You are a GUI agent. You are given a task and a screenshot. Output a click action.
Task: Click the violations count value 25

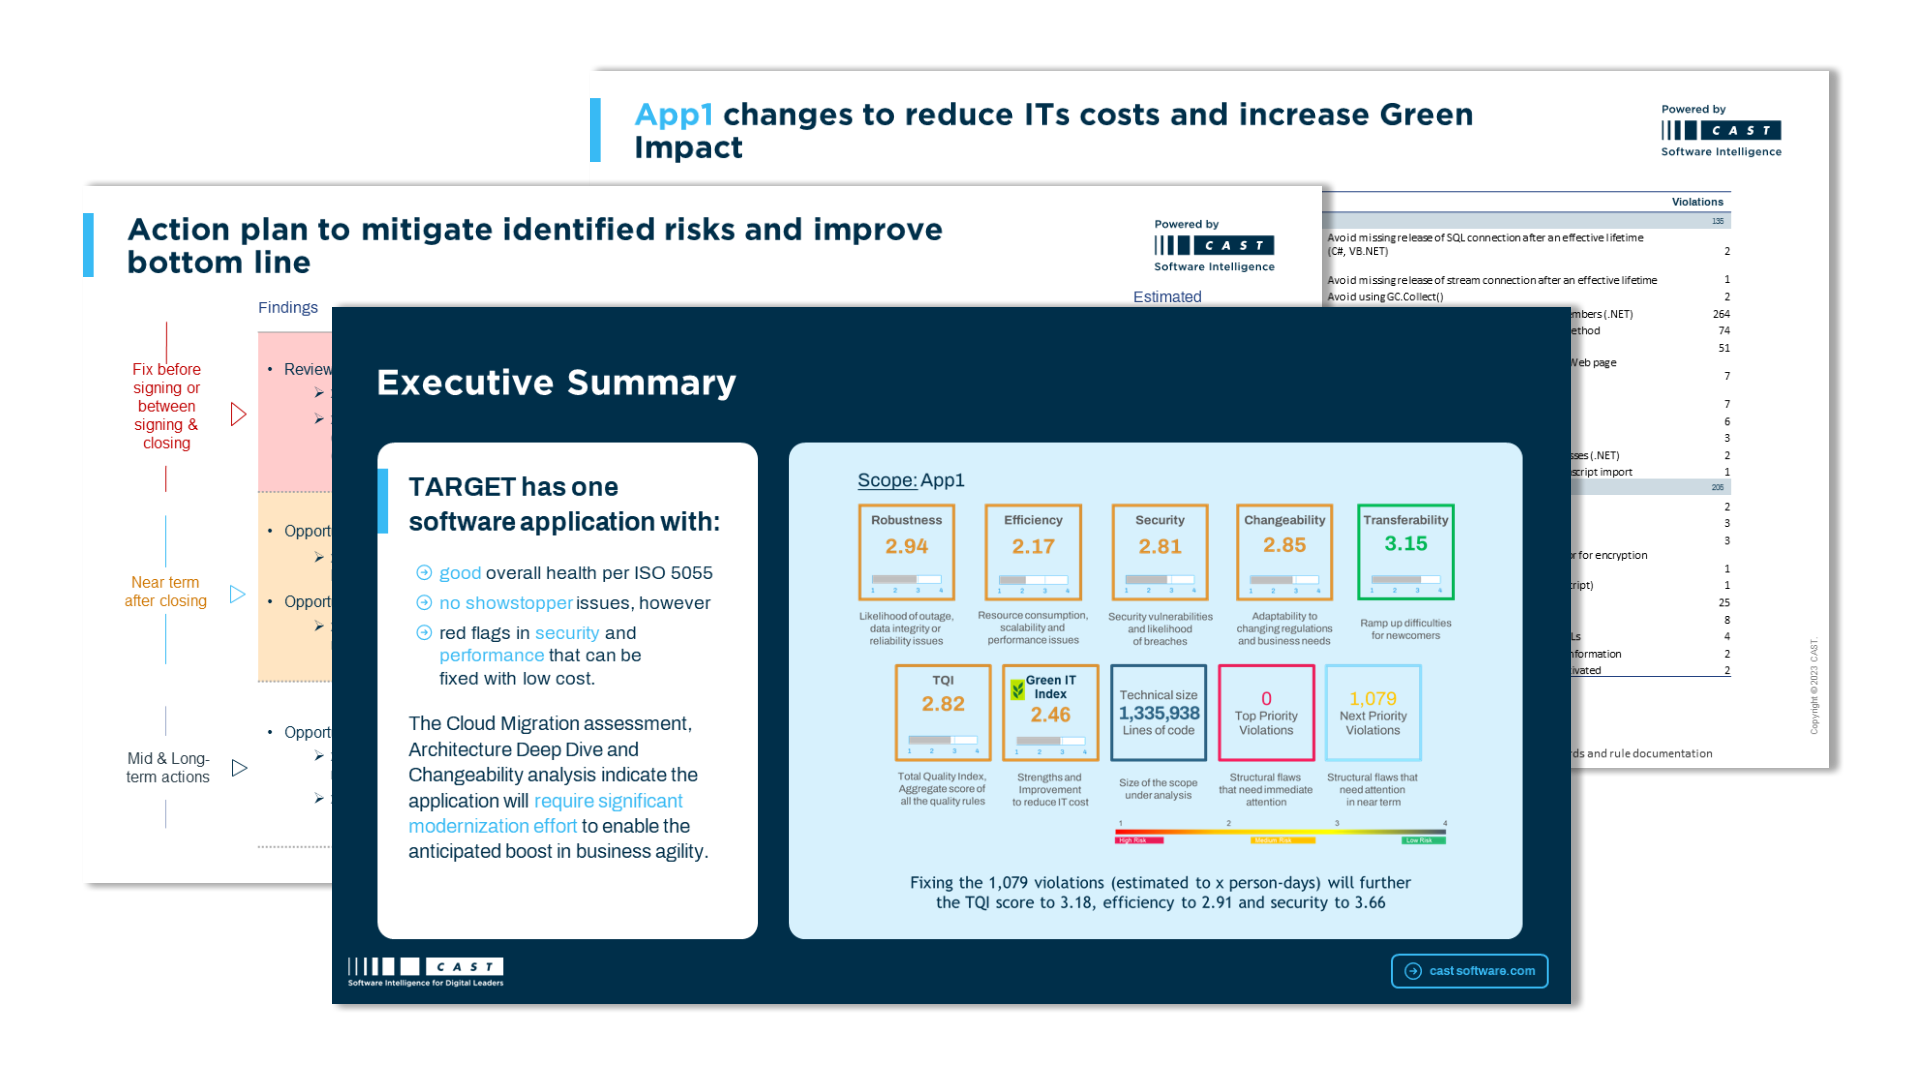point(1724,603)
